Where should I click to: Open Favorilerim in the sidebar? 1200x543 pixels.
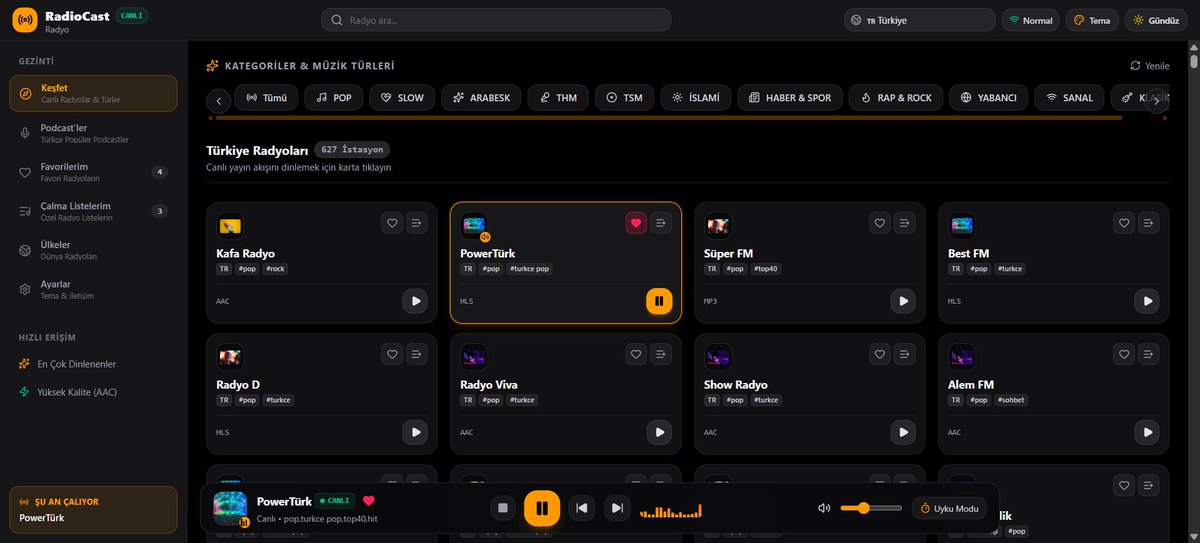click(93, 172)
